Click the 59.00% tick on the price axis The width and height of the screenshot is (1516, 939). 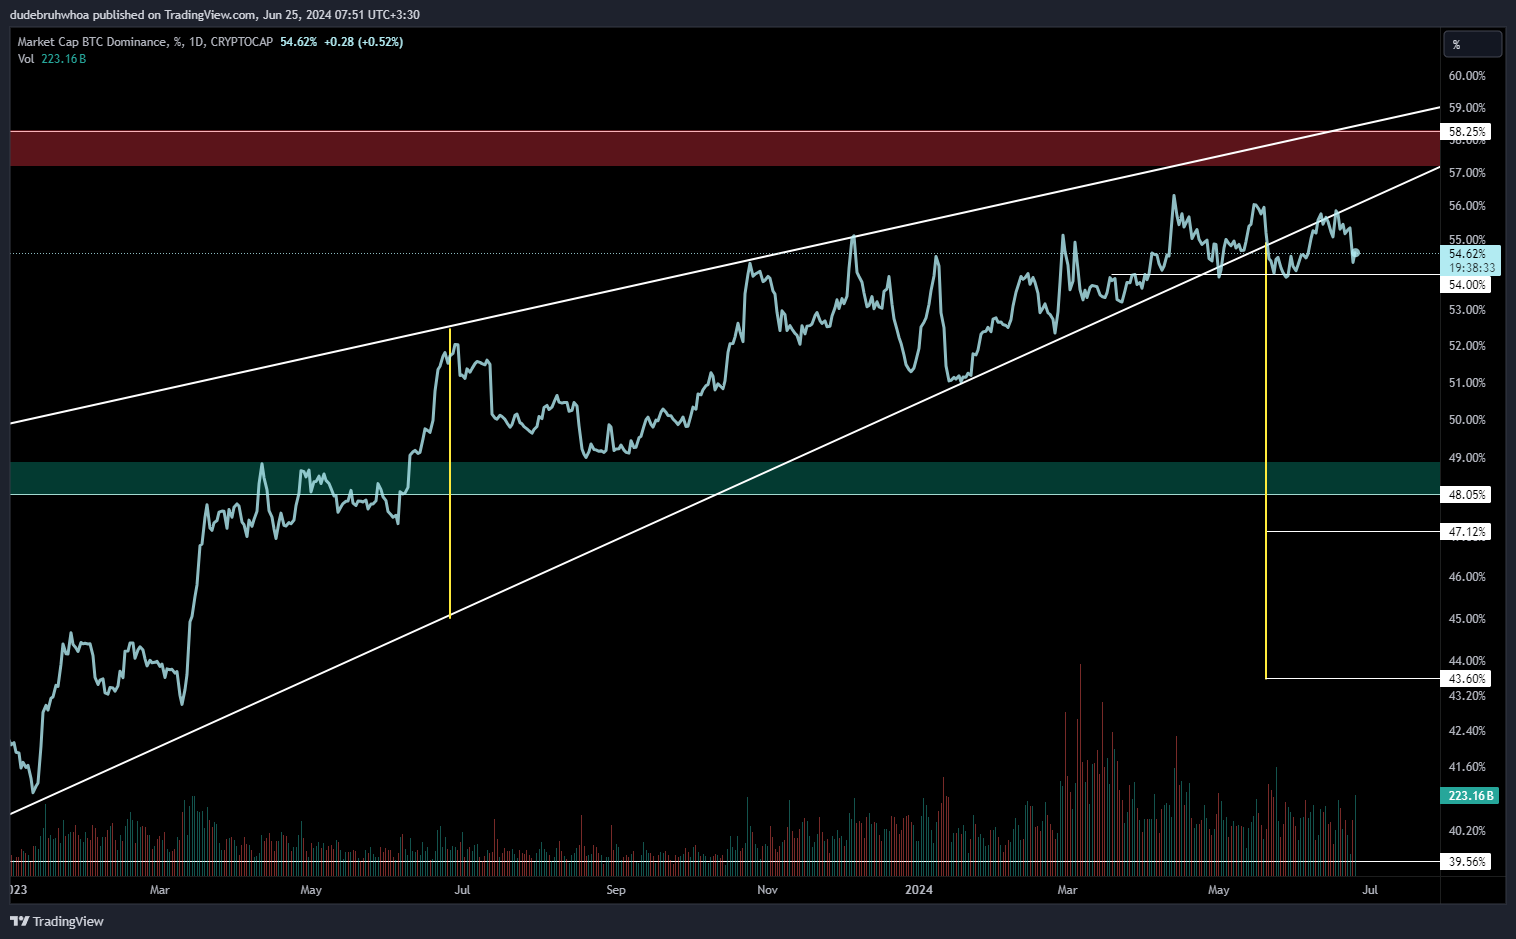(1467, 108)
